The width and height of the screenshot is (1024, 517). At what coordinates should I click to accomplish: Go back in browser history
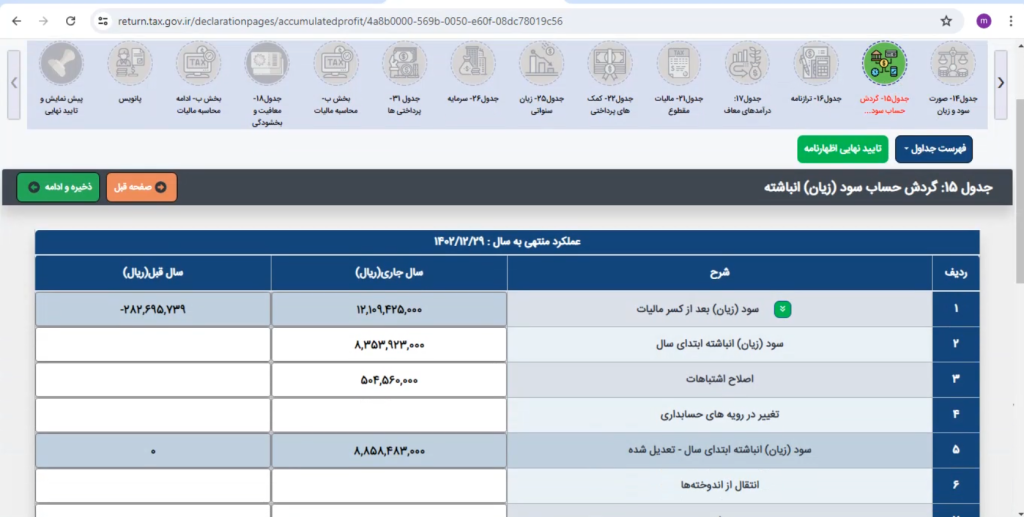[17, 21]
